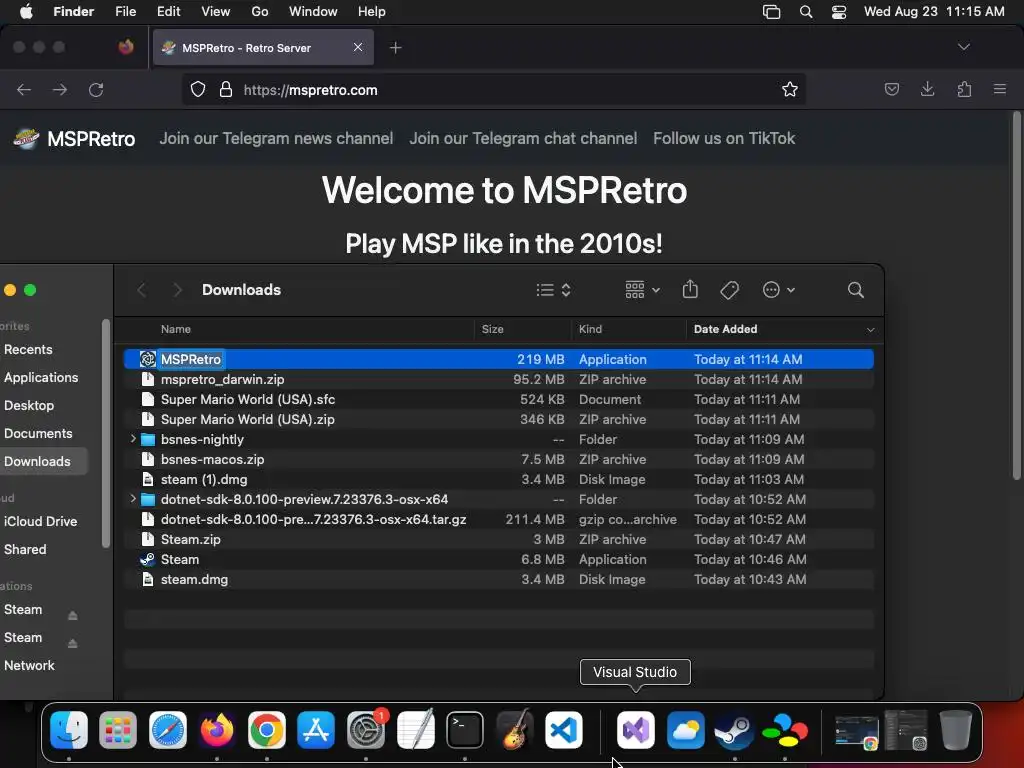Save to Pocket icon in Firefox
This screenshot has width=1024, height=768.
pyautogui.click(x=891, y=89)
